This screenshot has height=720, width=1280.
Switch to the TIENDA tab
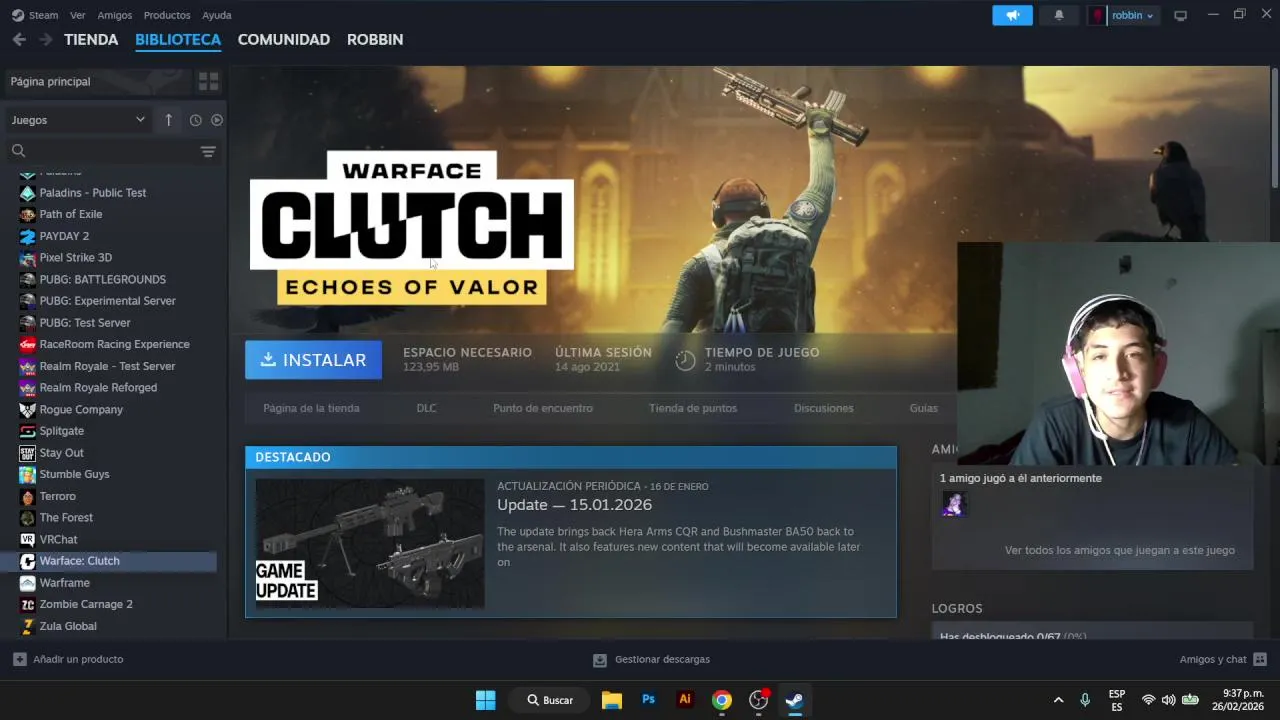pyautogui.click(x=91, y=39)
